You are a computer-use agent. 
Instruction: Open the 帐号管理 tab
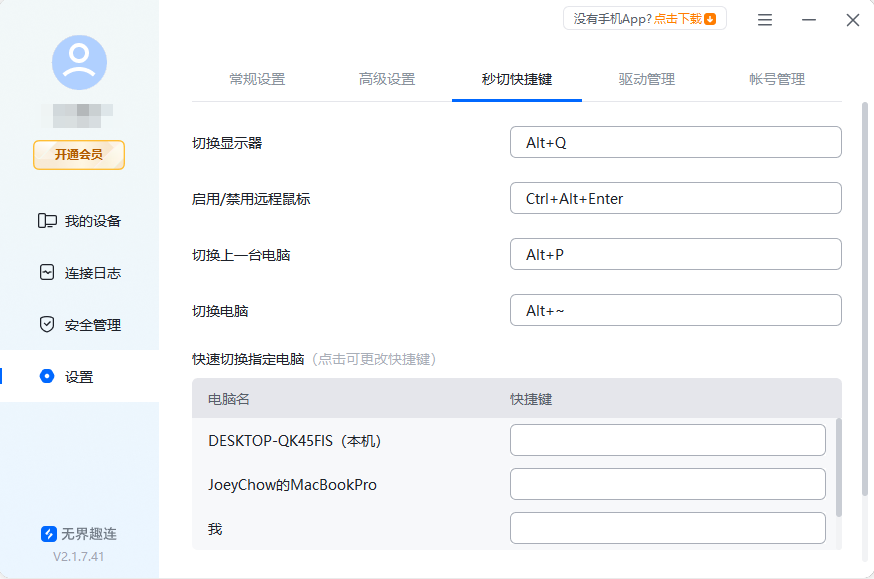(776, 80)
